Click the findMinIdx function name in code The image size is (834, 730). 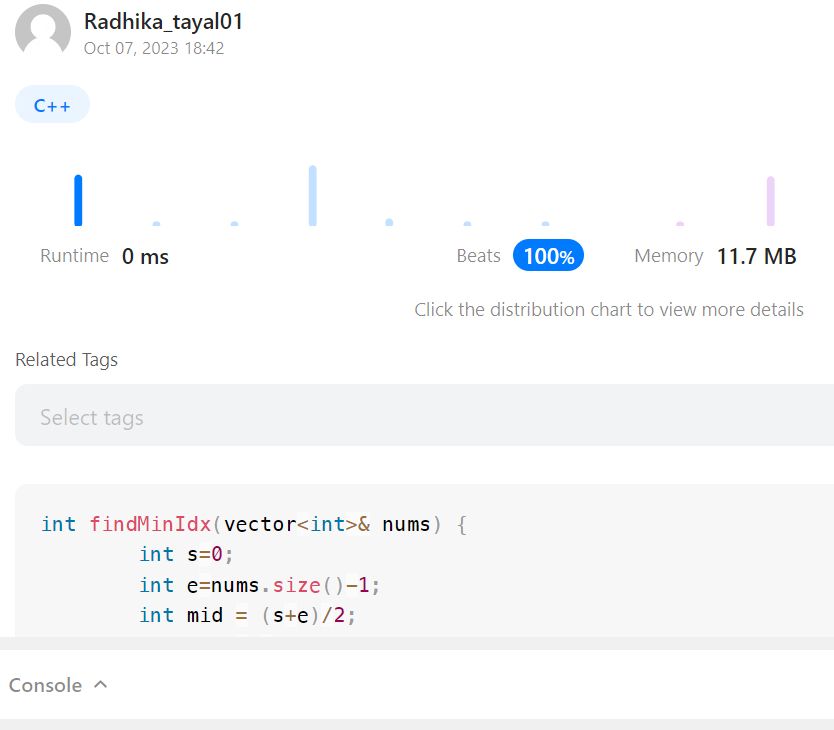(x=151, y=524)
